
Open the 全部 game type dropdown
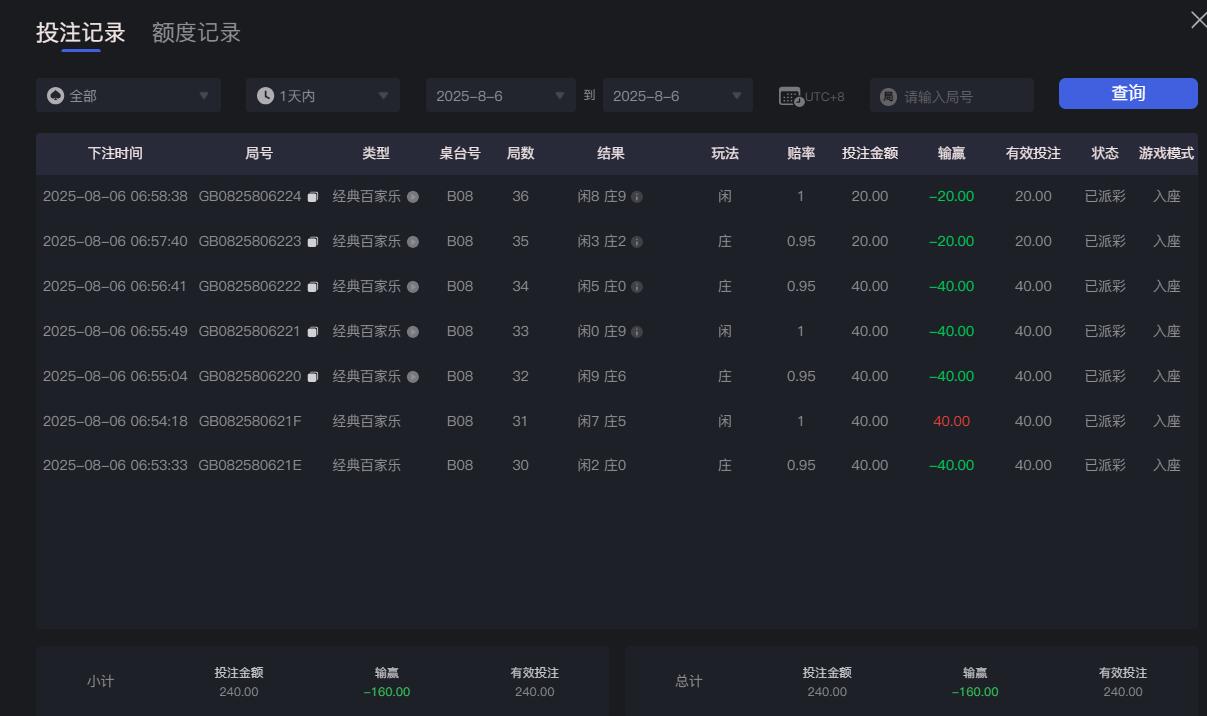(128, 95)
